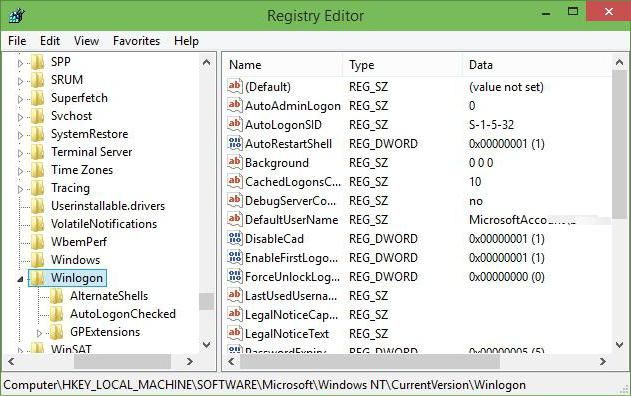This screenshot has width=631, height=396.
Task: Collapse the Winlogon tree node
Action: point(20,278)
